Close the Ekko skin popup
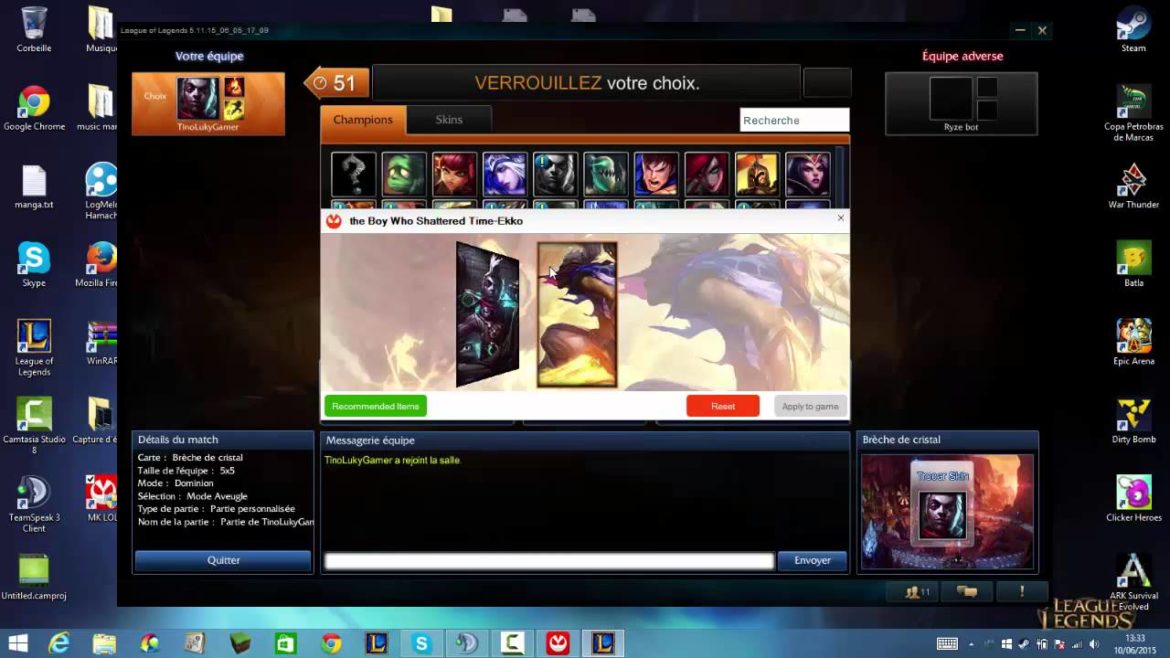This screenshot has height=658, width=1170. (840, 218)
